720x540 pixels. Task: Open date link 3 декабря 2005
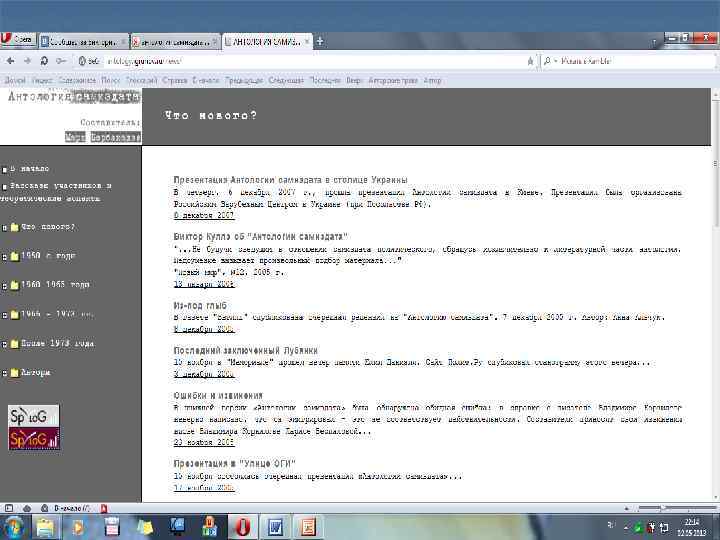(204, 374)
